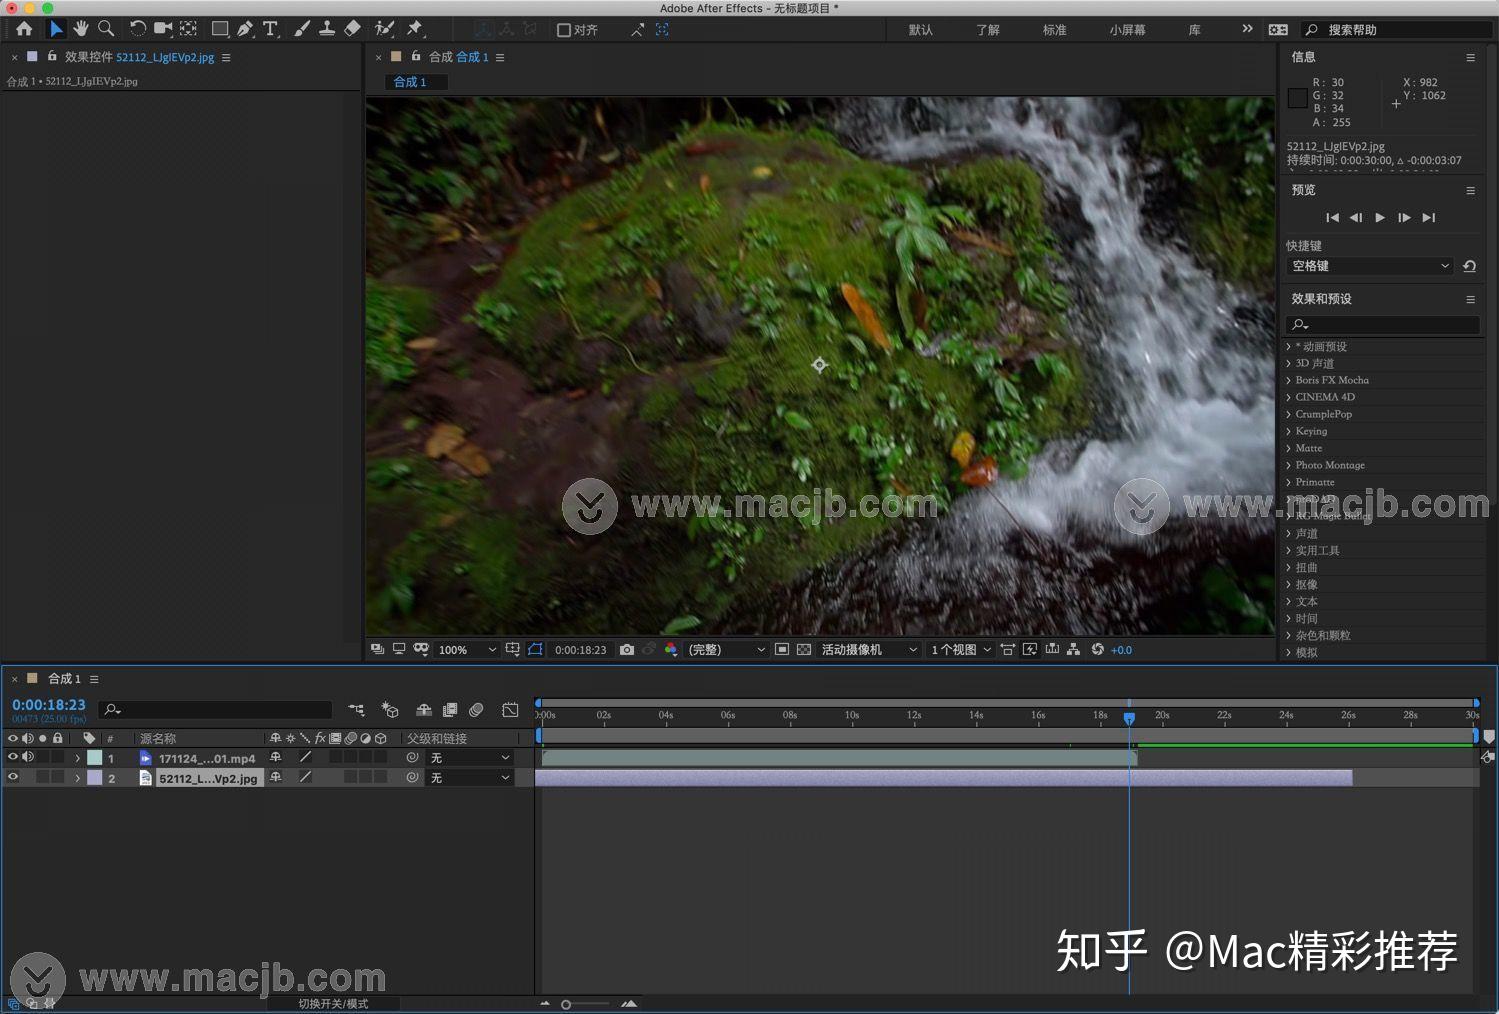Select the Rectangle shape tool

[x=220, y=29]
